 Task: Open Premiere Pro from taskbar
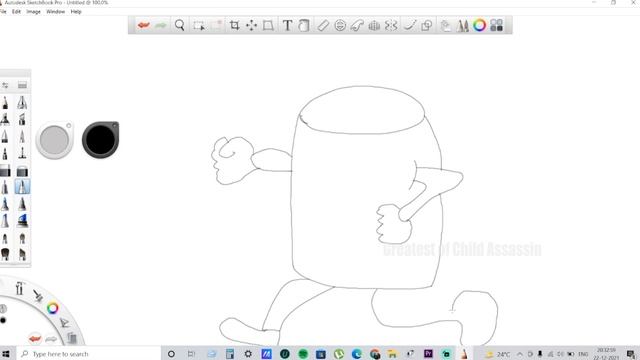428,354
